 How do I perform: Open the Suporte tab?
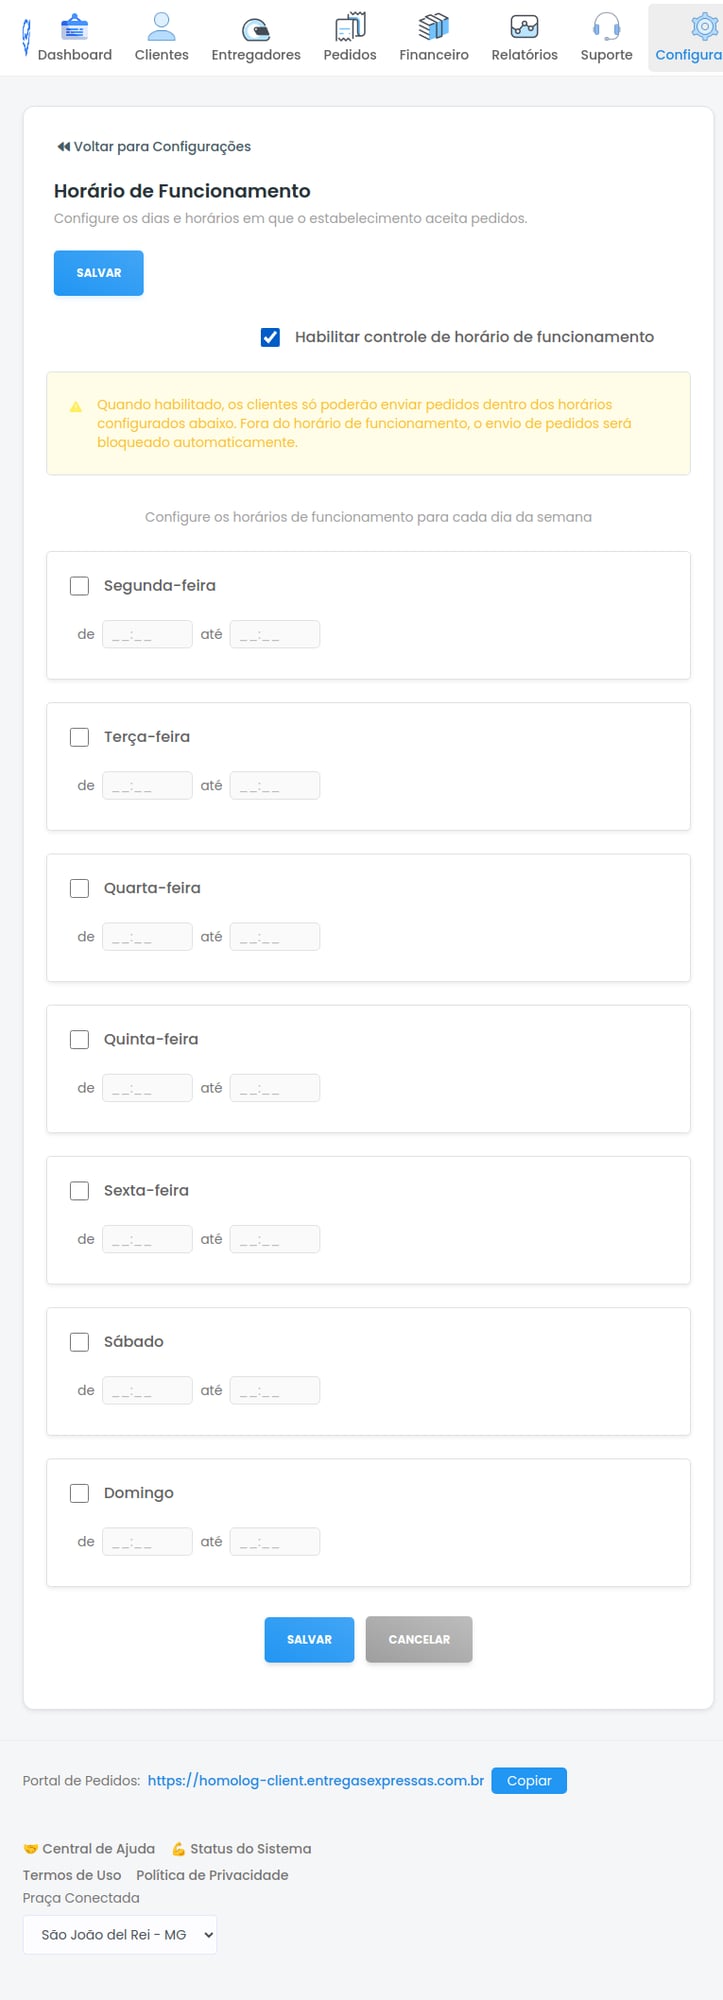(606, 27)
